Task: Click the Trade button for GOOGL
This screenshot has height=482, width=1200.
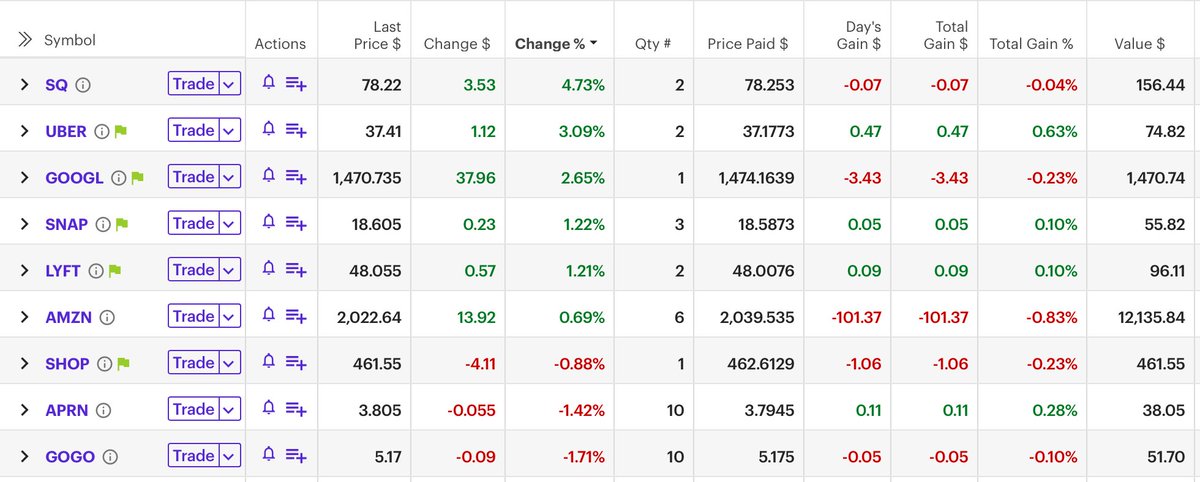Action: click(193, 177)
